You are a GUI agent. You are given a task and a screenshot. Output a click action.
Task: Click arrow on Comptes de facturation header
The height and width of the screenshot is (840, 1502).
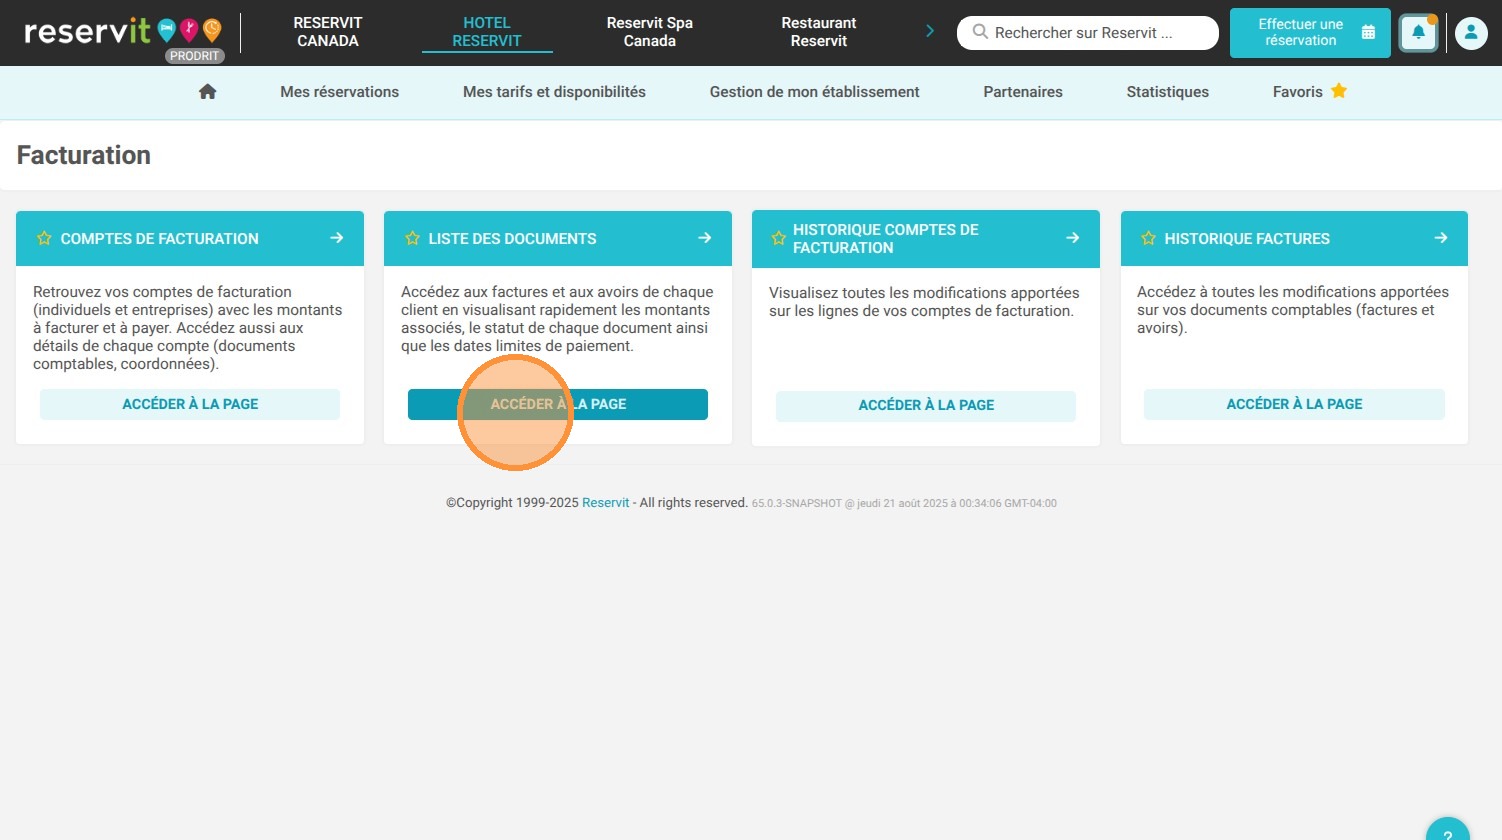[x=337, y=238]
